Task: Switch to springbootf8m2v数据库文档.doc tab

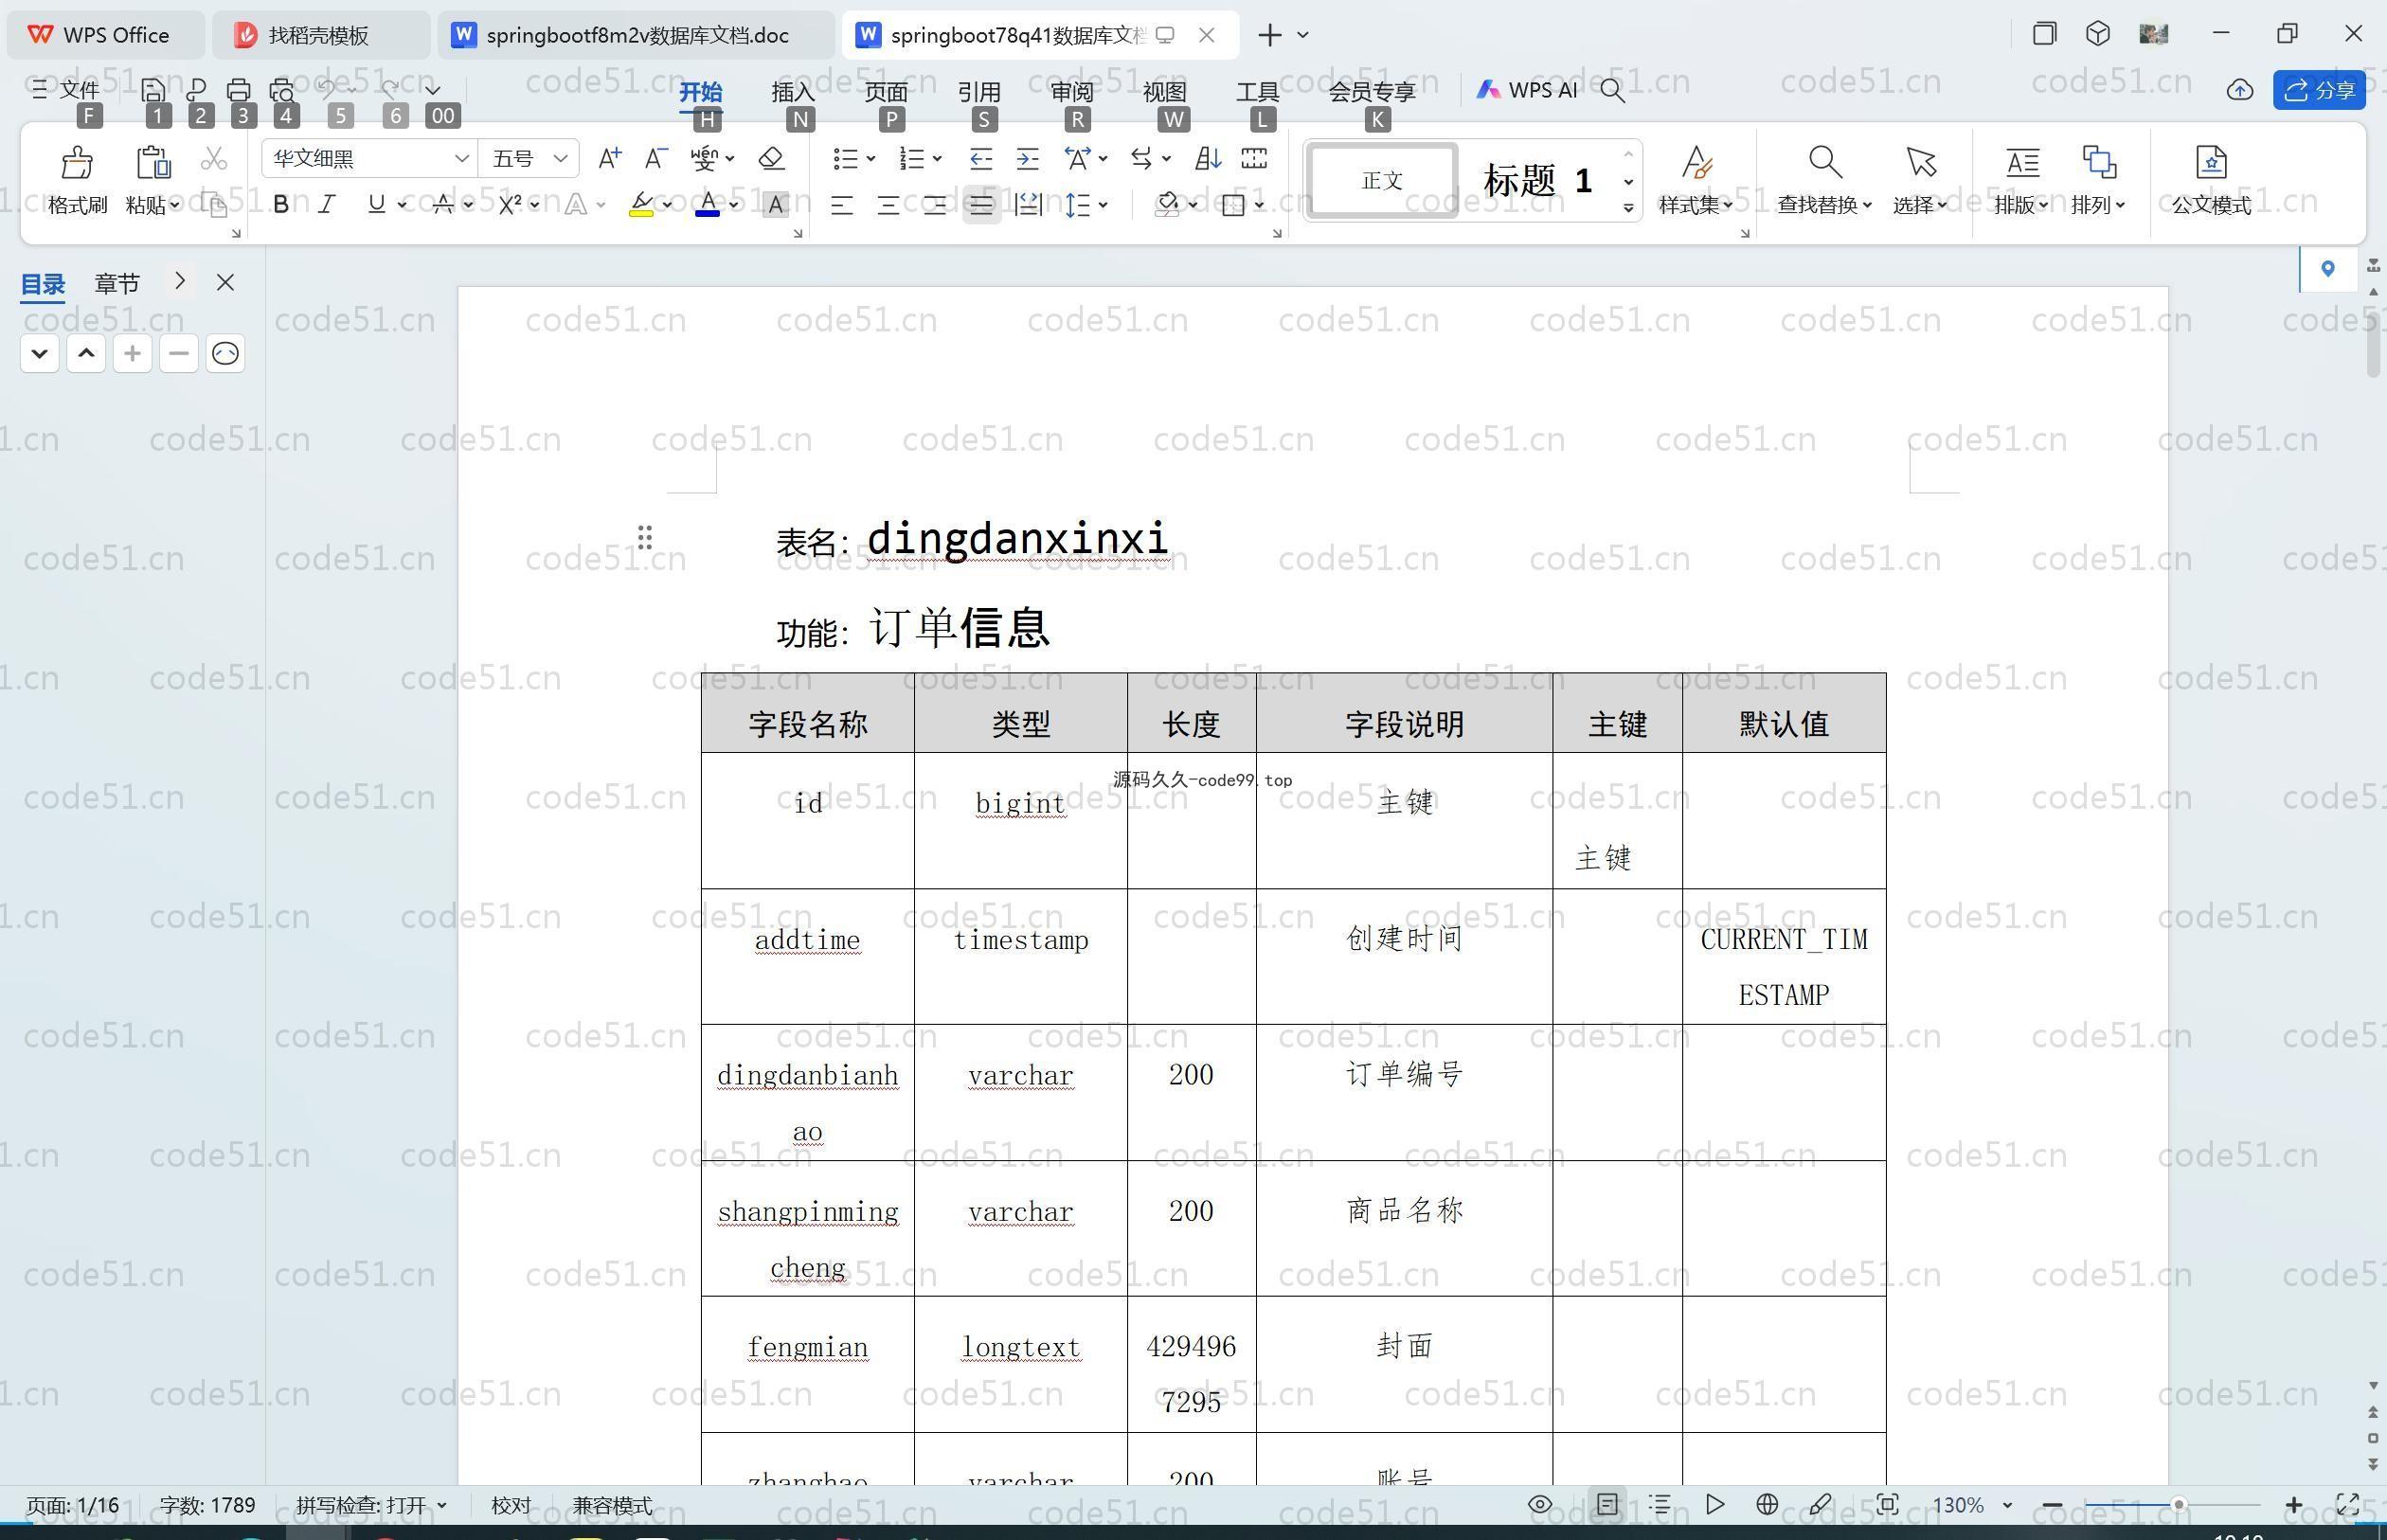Action: 636,35
